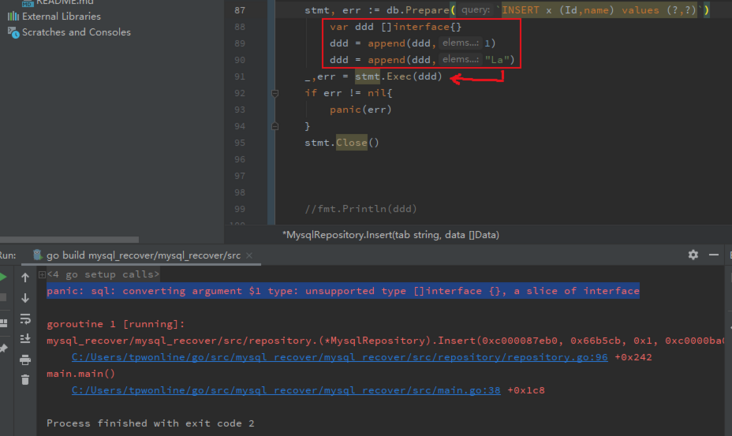732x436 pixels.
Task: Rerun the program with green play icon
Action: pyautogui.click(x=2, y=277)
